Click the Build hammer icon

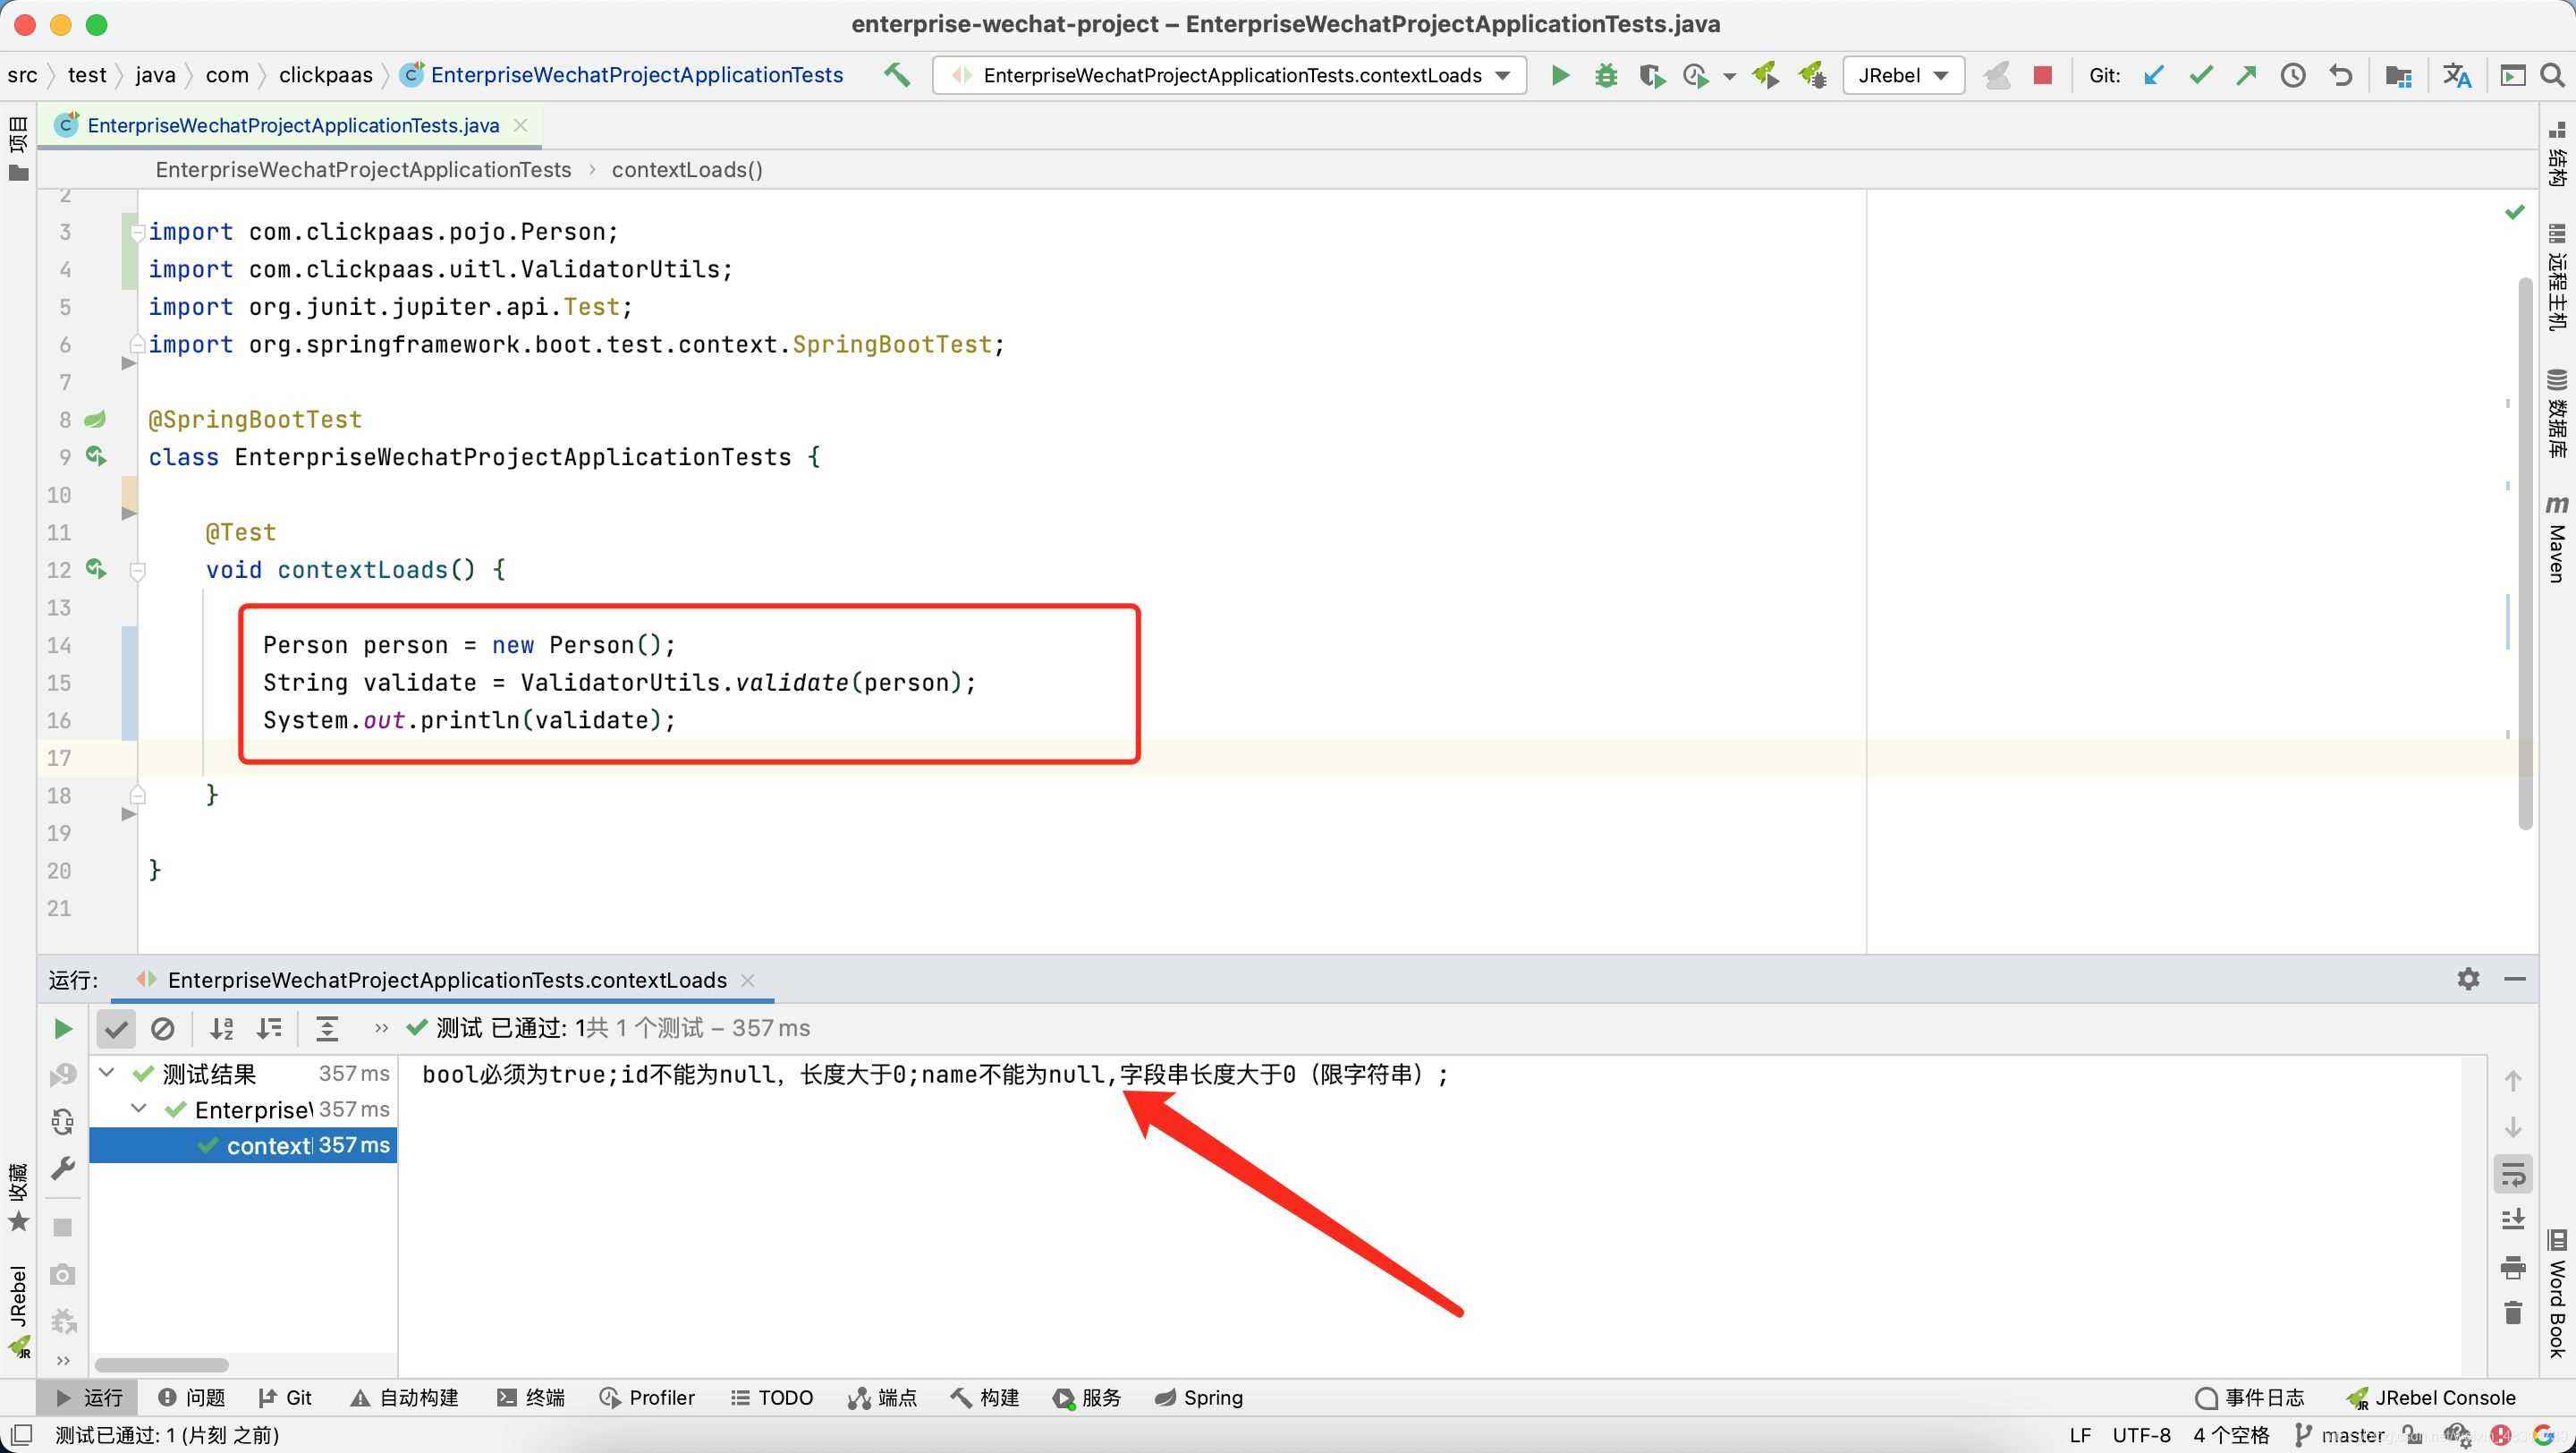pyautogui.click(x=897, y=75)
